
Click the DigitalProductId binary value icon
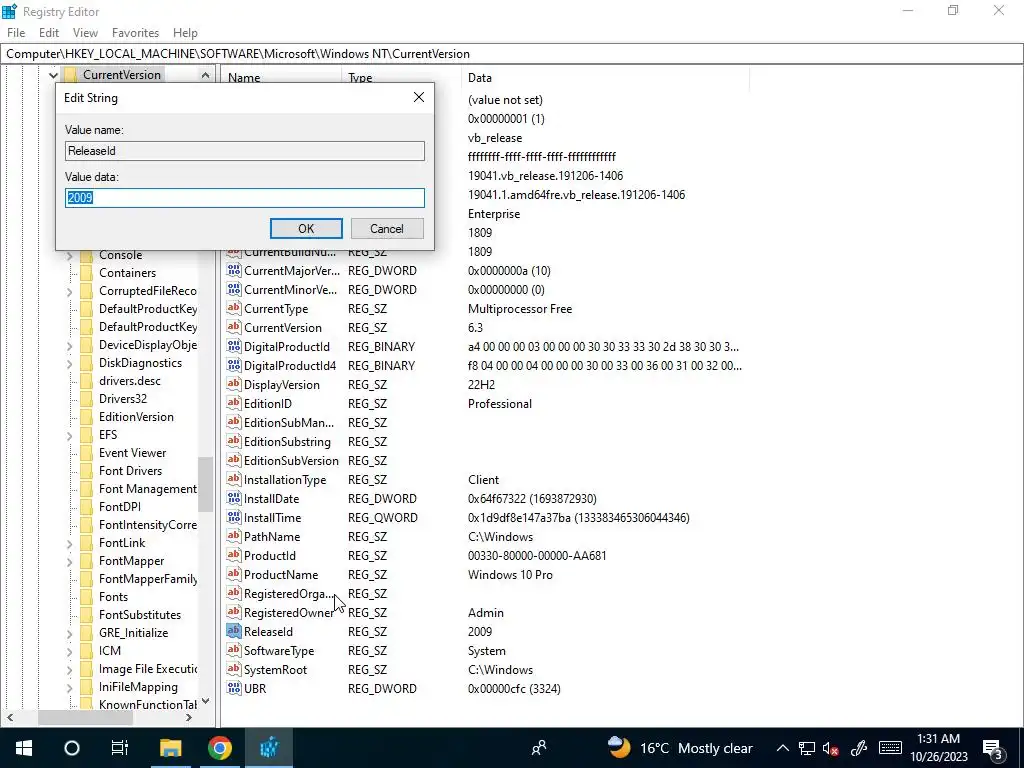233,346
